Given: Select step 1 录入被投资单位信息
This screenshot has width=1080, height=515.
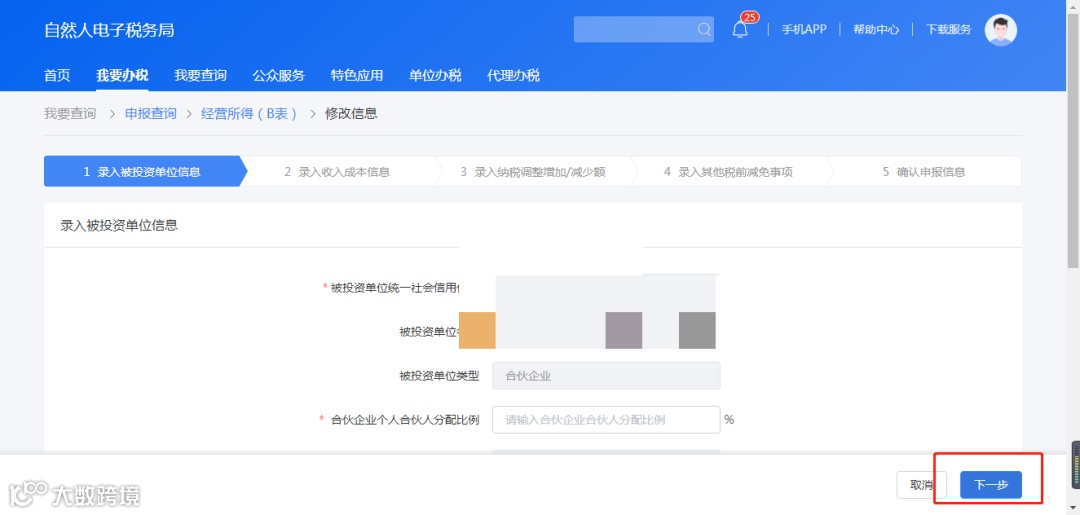Looking at the screenshot, I should coord(142,171).
